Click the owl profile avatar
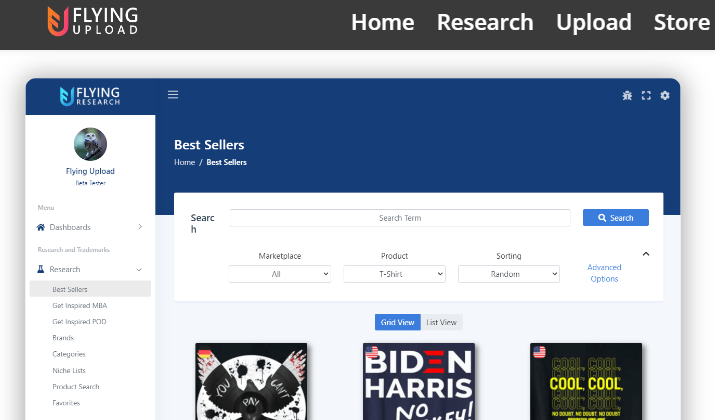 point(90,144)
